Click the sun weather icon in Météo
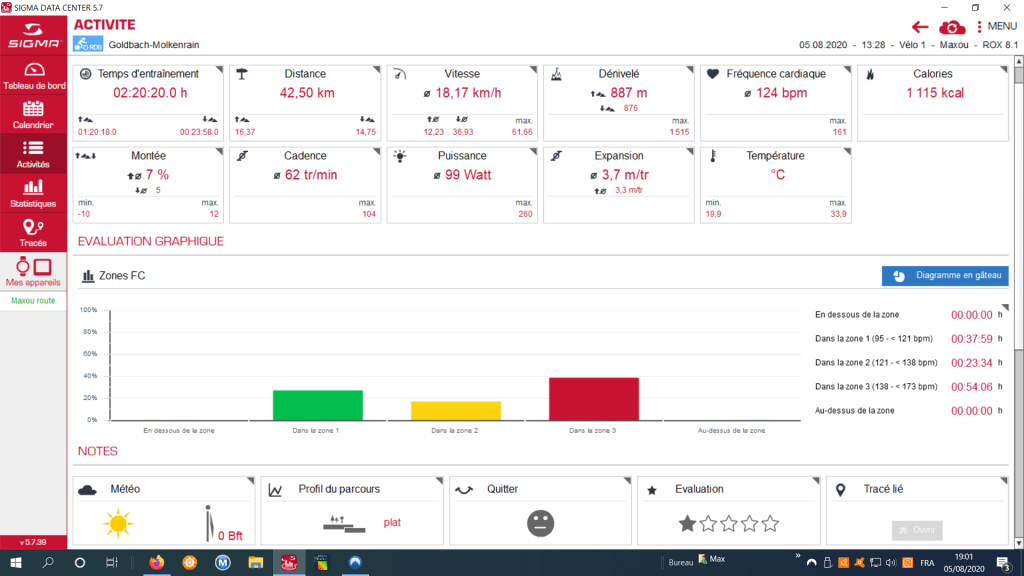The width and height of the screenshot is (1024, 576). 119,522
